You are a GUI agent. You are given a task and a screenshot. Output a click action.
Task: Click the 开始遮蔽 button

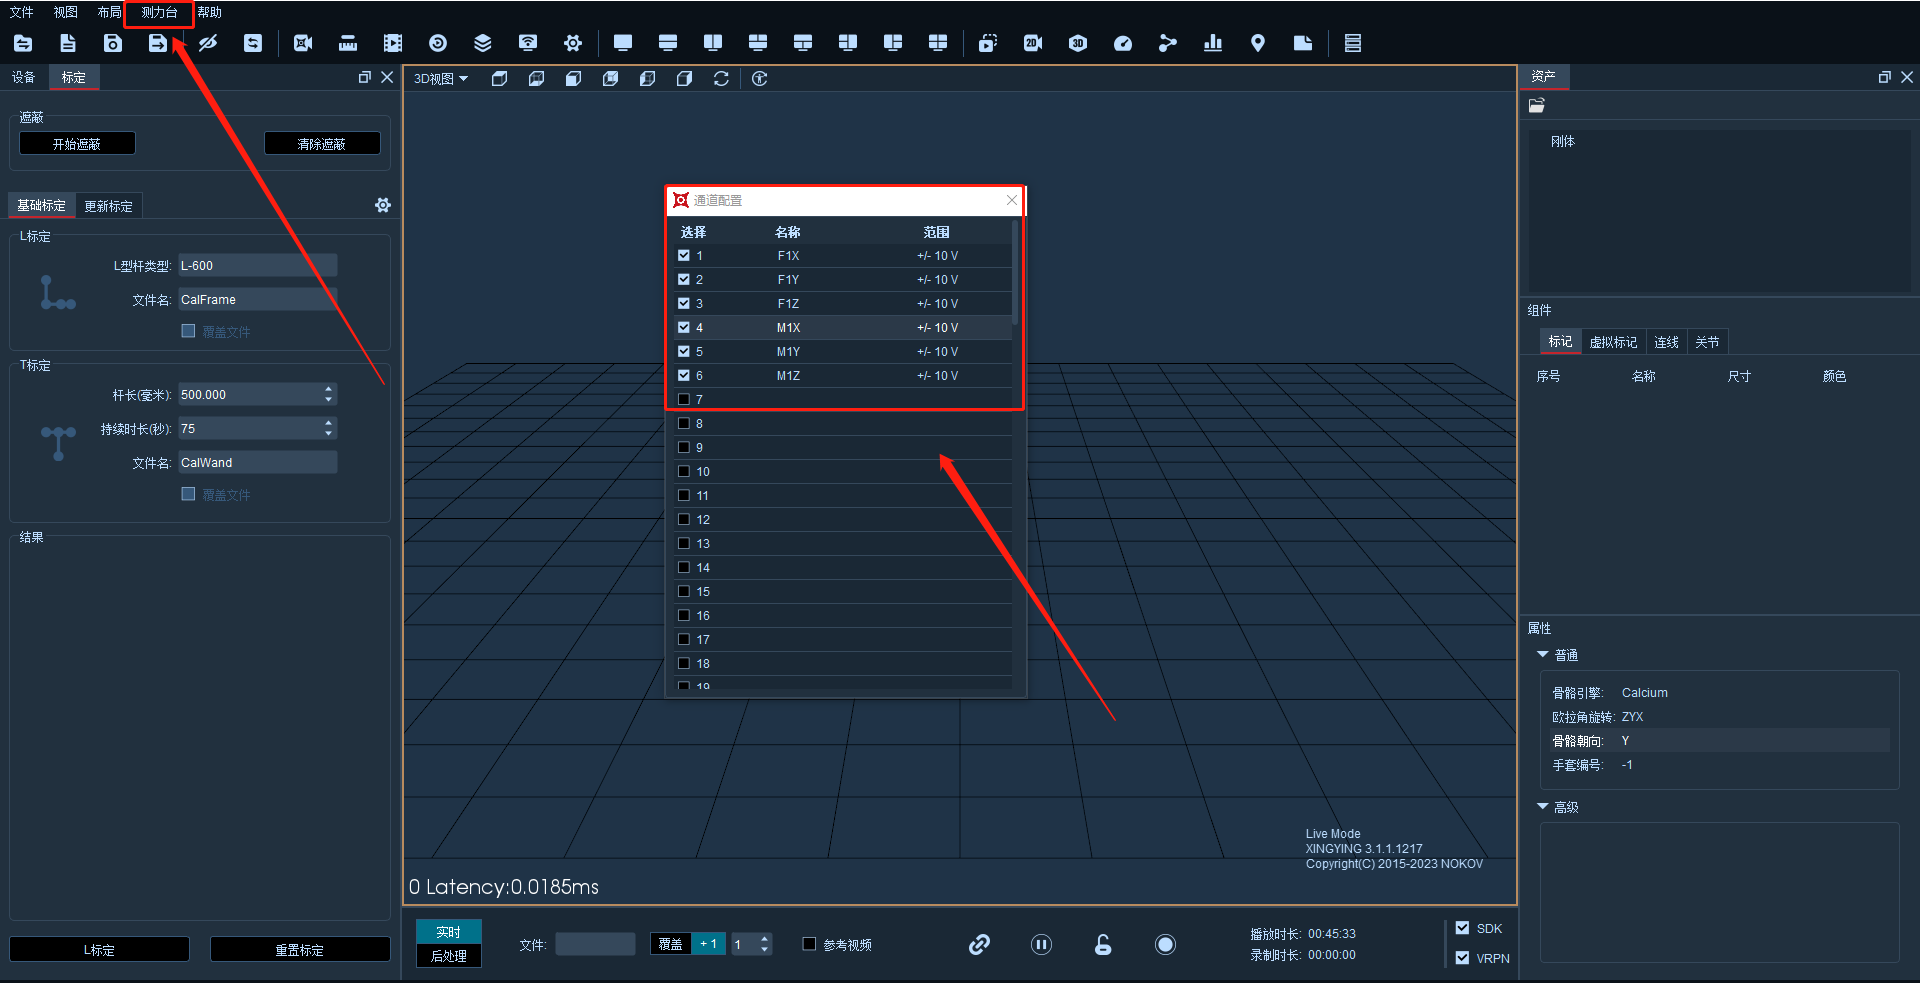77,144
